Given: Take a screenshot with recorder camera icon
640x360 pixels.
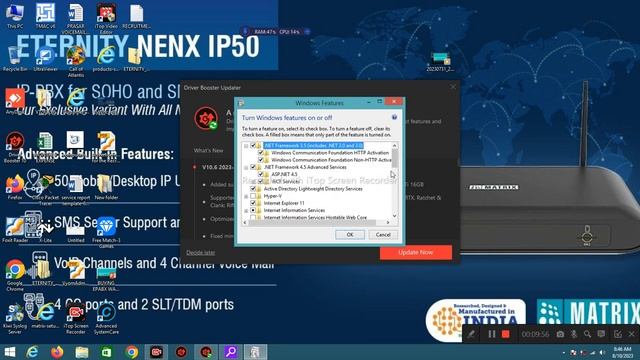Looking at the screenshot, I should [x=560, y=334].
